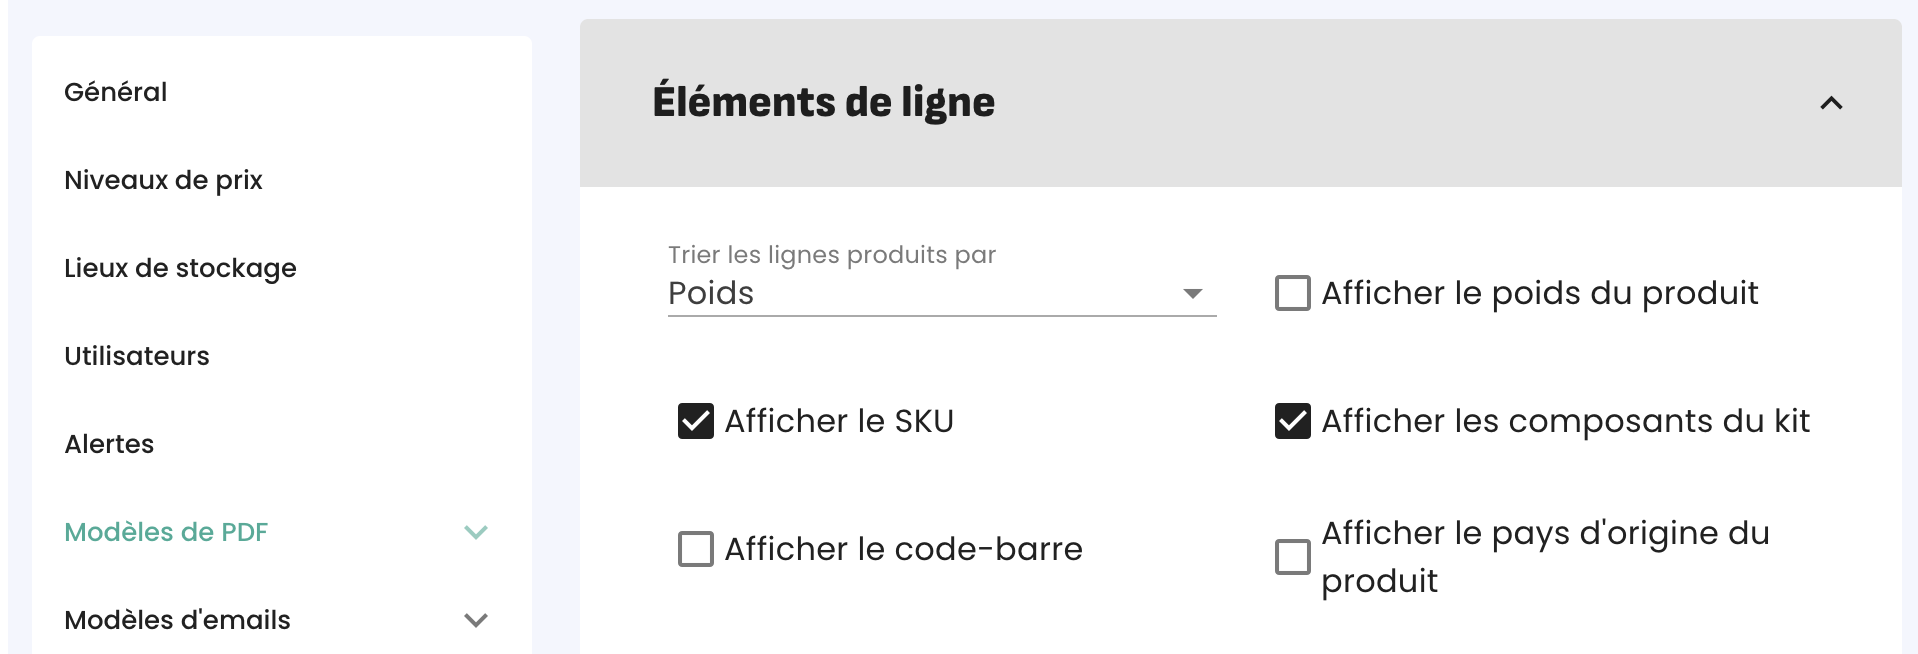Screen dimensions: 1918x654
Task: Enable the Afficher le code-barre checkbox
Action: [695, 549]
